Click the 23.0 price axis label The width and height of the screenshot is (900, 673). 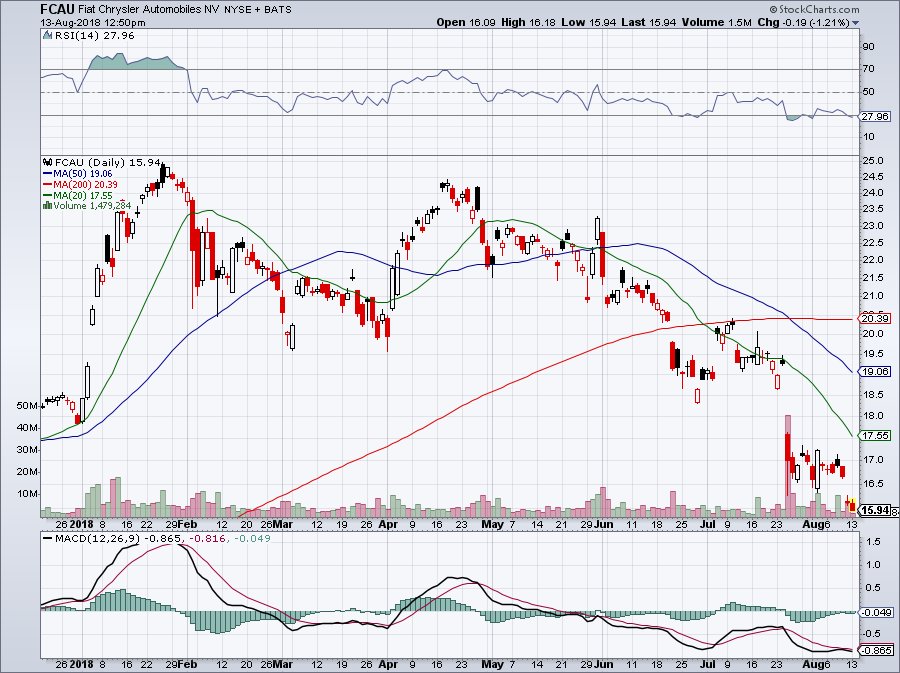click(872, 226)
